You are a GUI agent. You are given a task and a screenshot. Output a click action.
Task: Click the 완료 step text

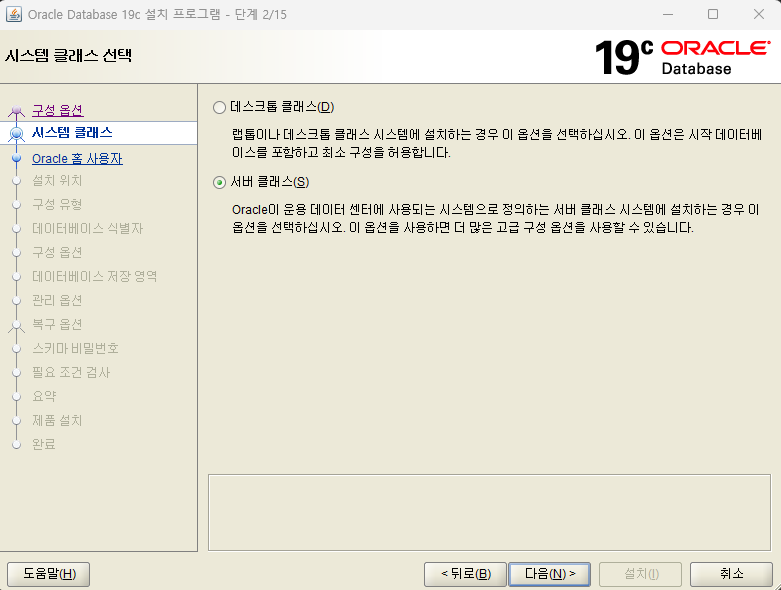[x=44, y=444]
